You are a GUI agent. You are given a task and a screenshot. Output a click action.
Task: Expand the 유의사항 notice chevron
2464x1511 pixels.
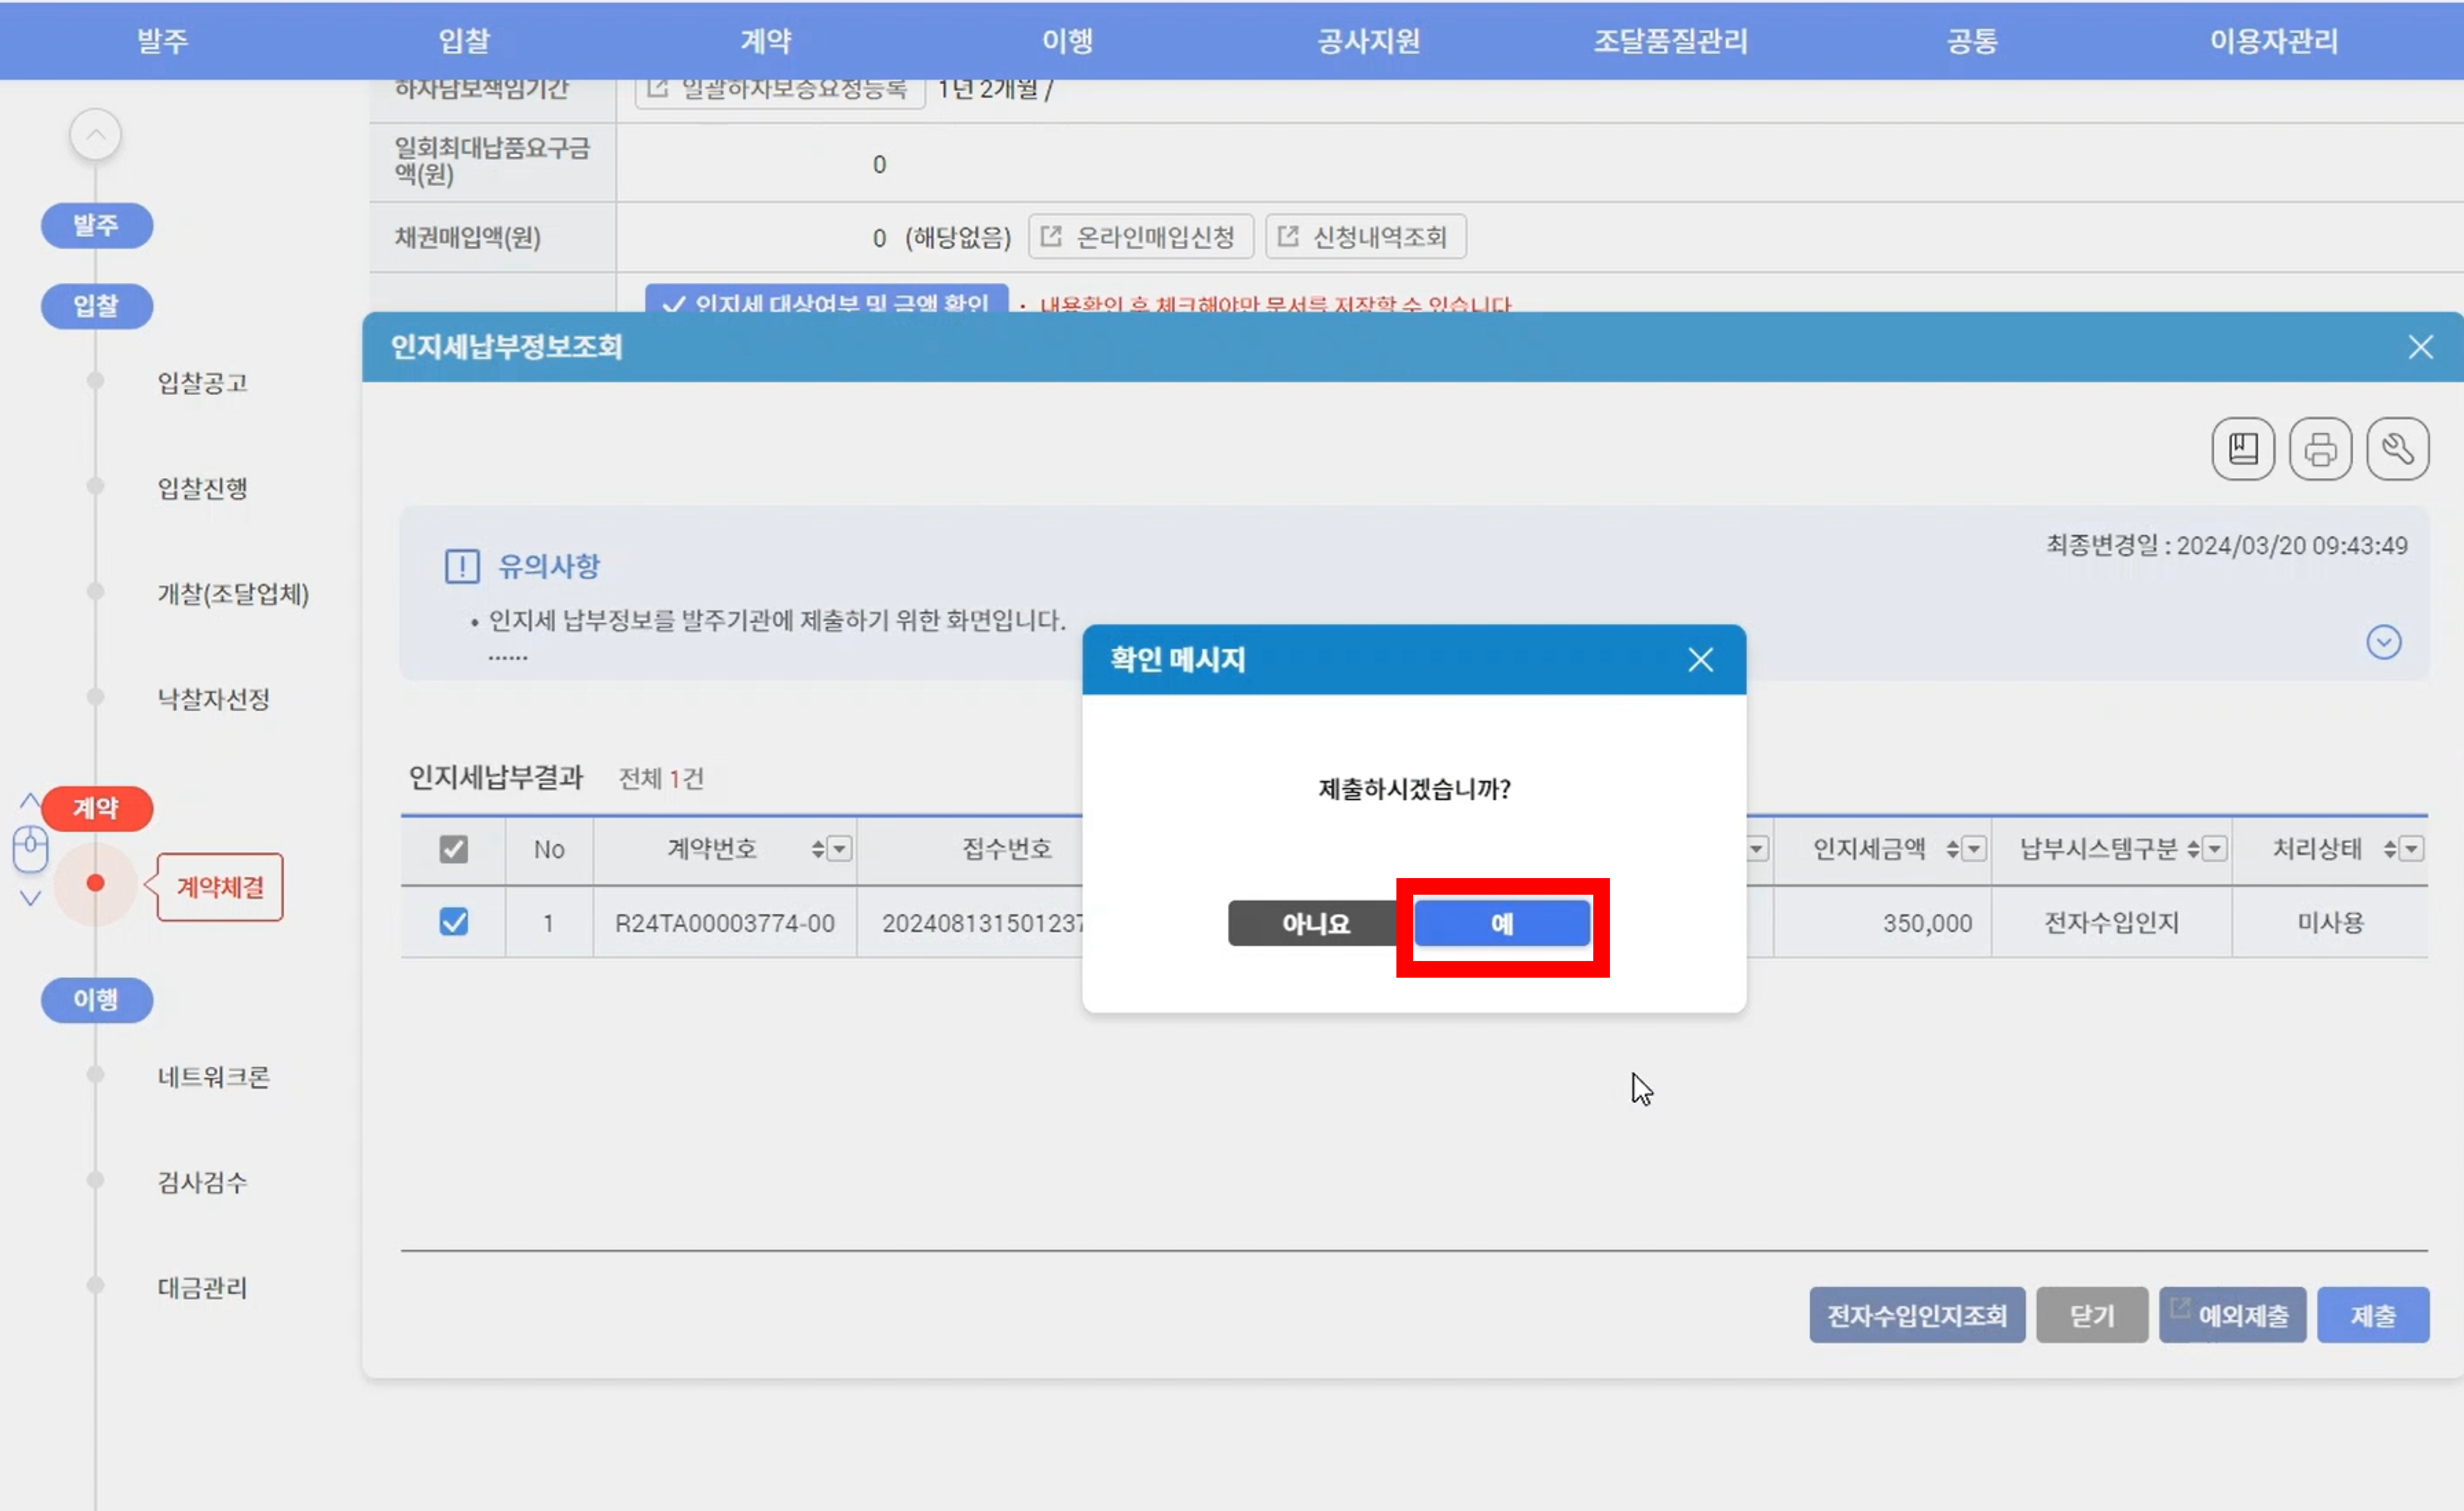[2383, 641]
